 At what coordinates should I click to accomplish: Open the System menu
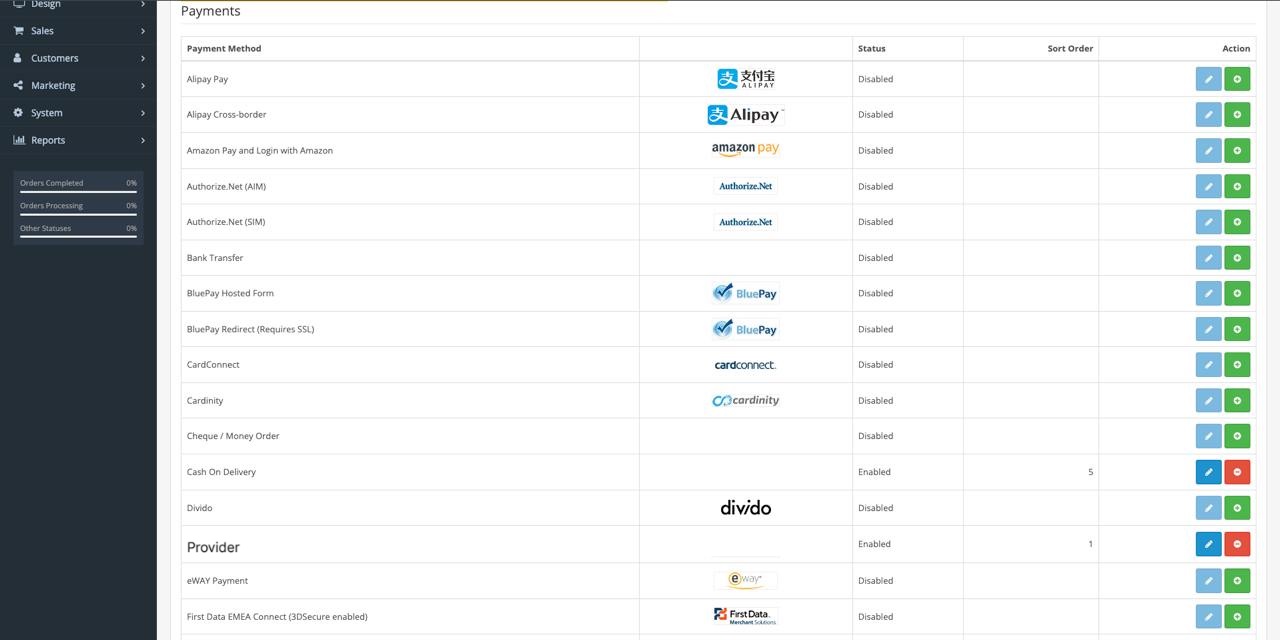pos(78,113)
